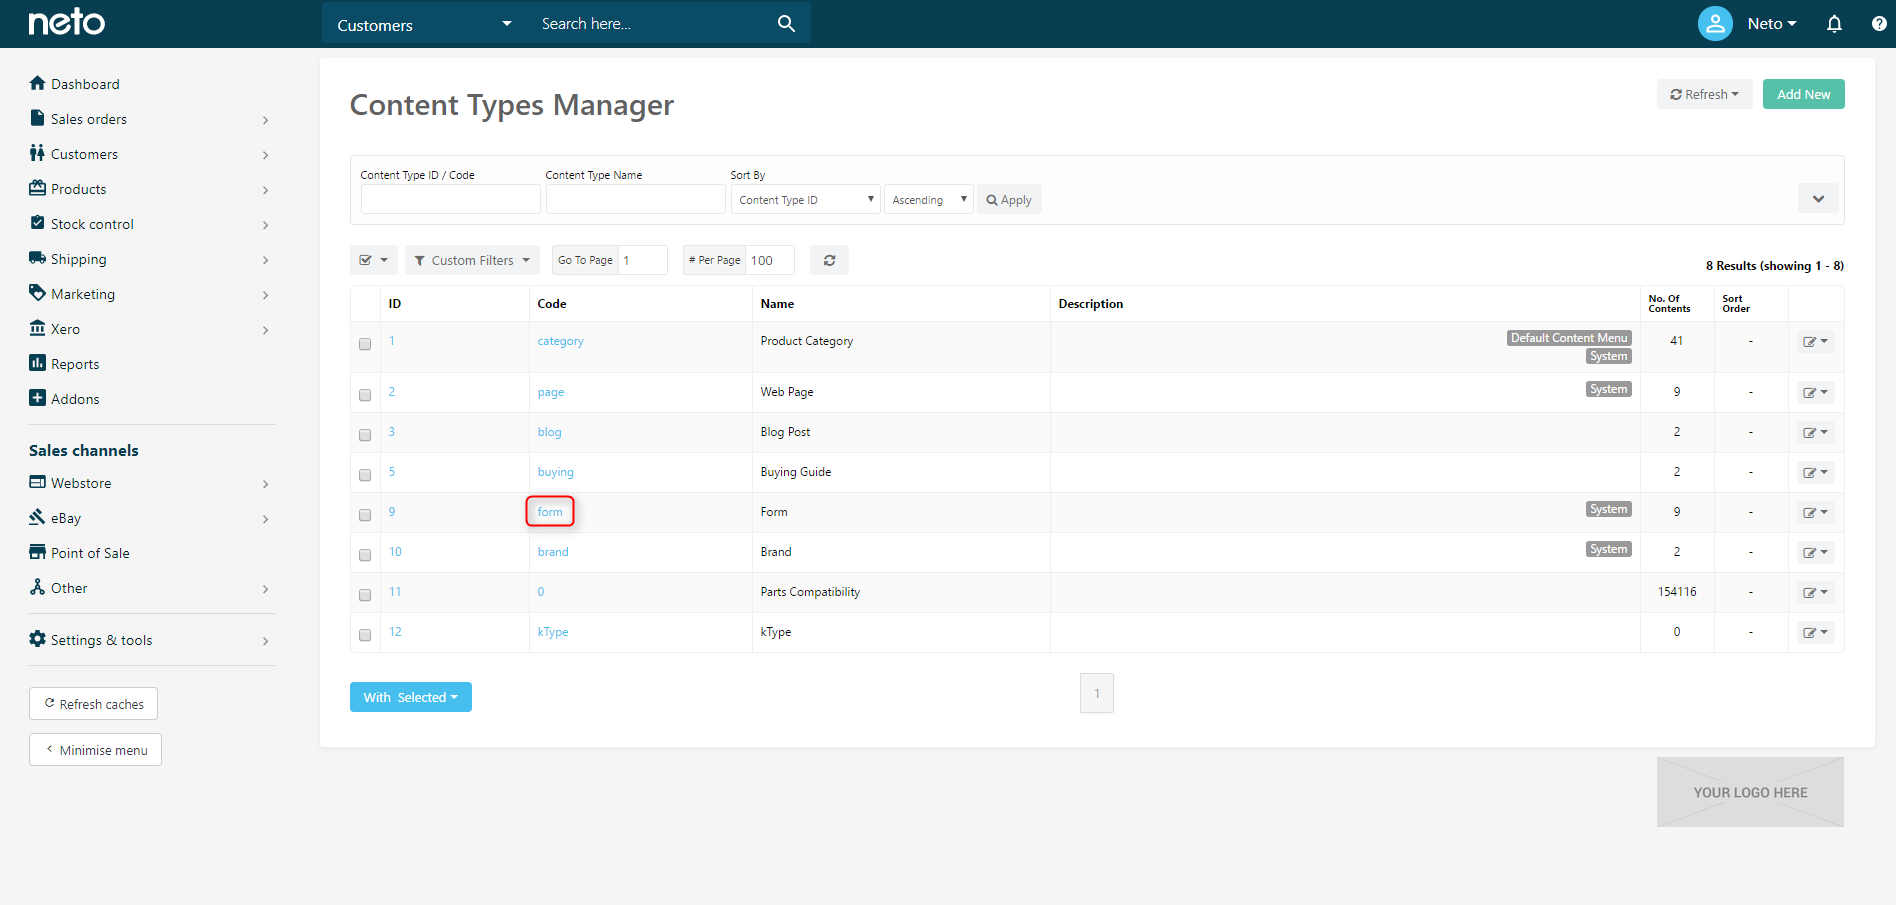Viewport: 1896px width, 905px height.
Task: Tick checkbox for Web Page row
Action: [x=365, y=395]
